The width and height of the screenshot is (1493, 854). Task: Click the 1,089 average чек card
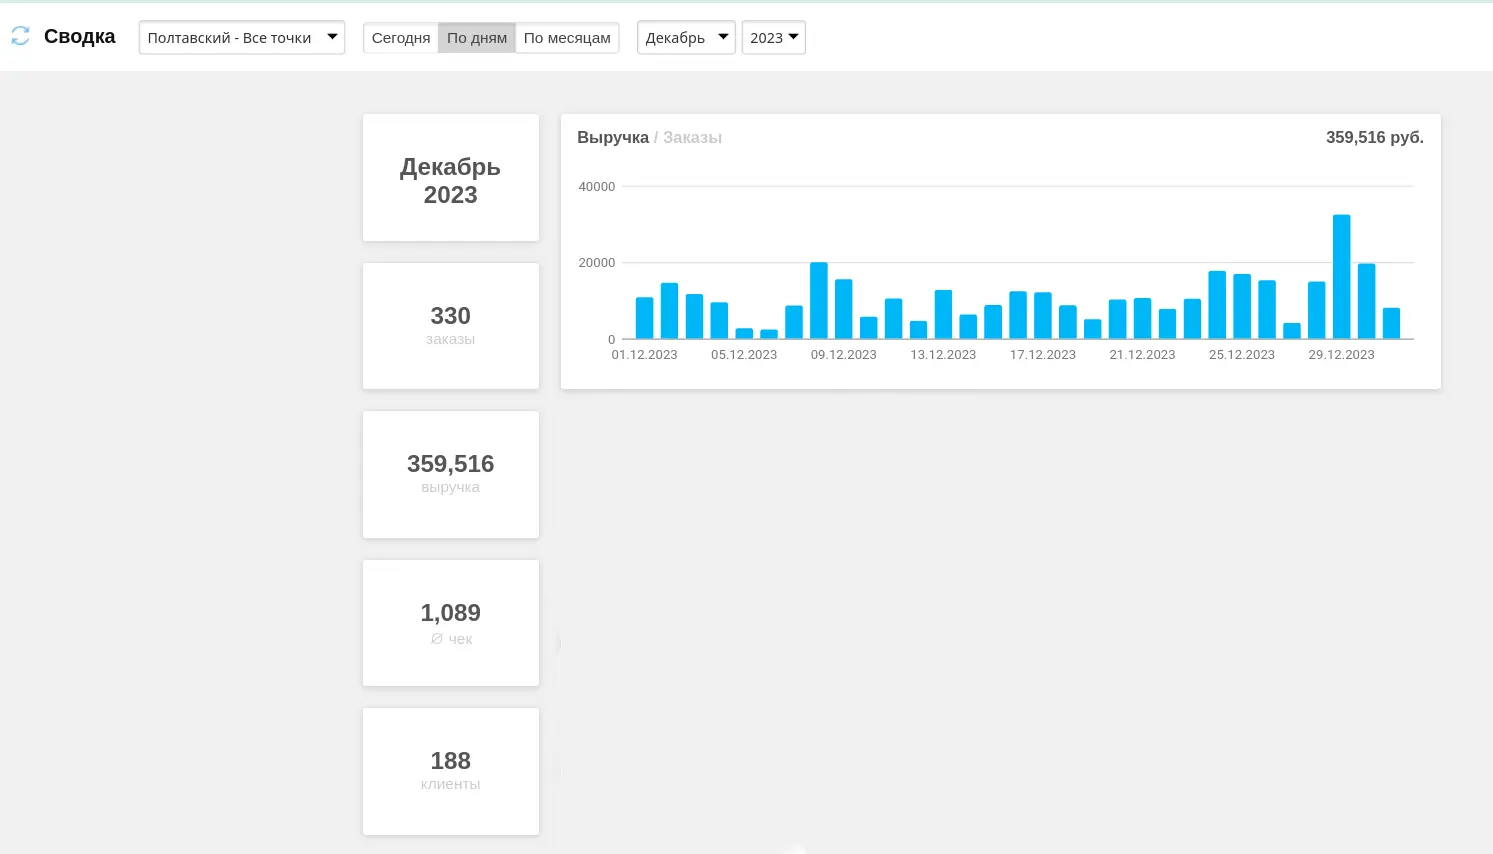tap(450, 623)
